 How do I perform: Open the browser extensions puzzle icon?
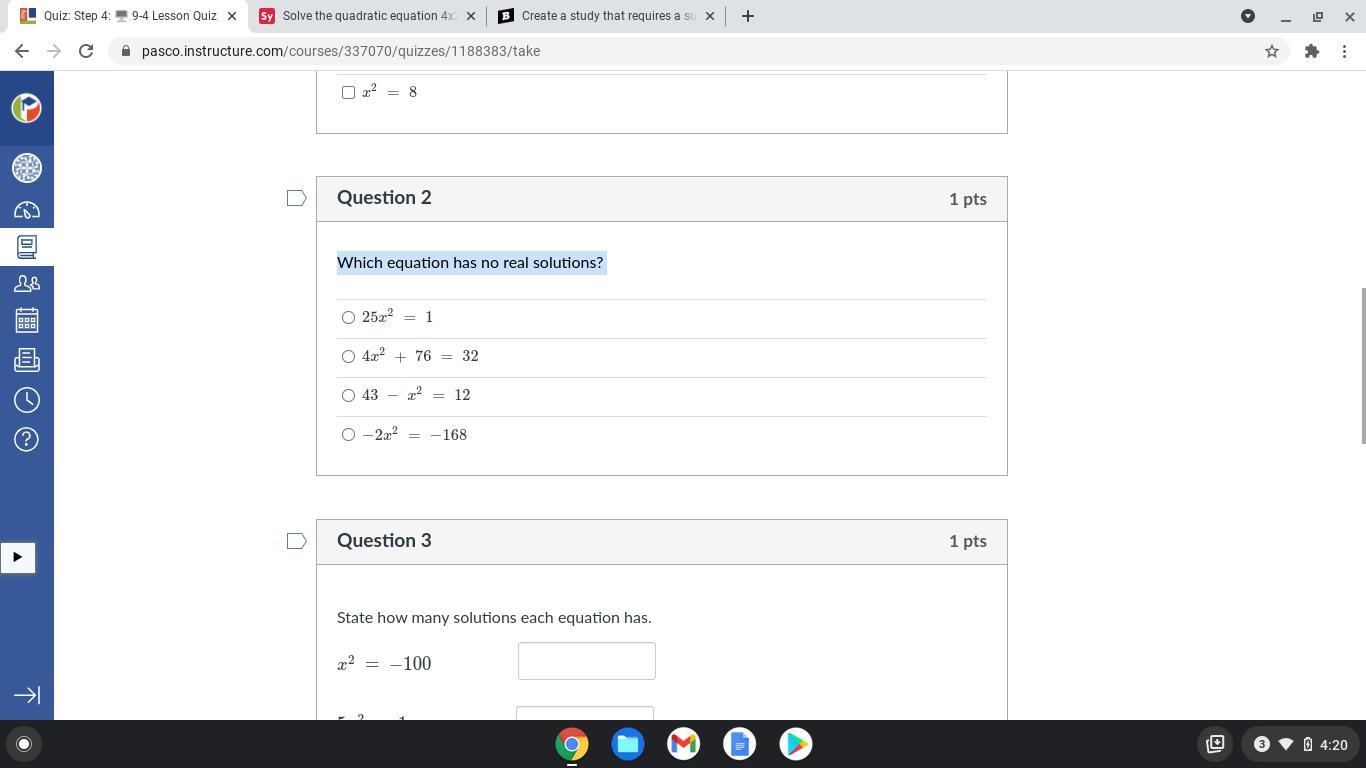tap(1312, 51)
